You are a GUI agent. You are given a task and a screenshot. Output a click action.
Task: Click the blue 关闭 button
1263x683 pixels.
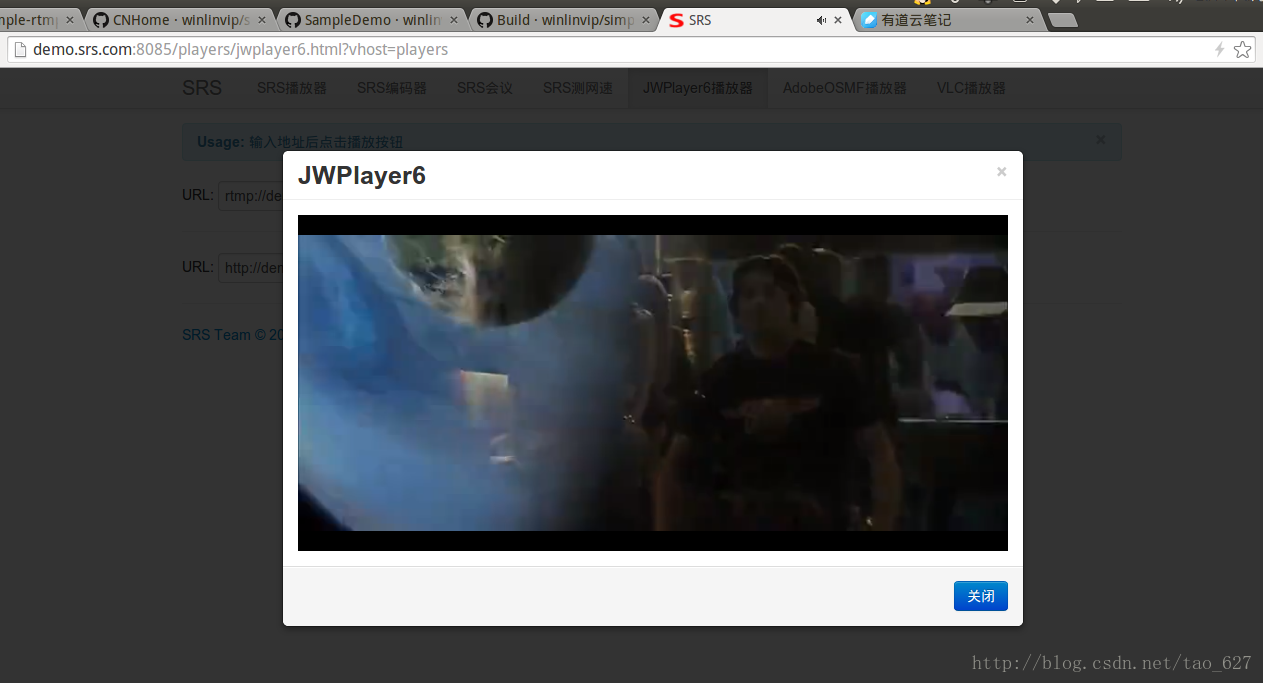tap(980, 596)
